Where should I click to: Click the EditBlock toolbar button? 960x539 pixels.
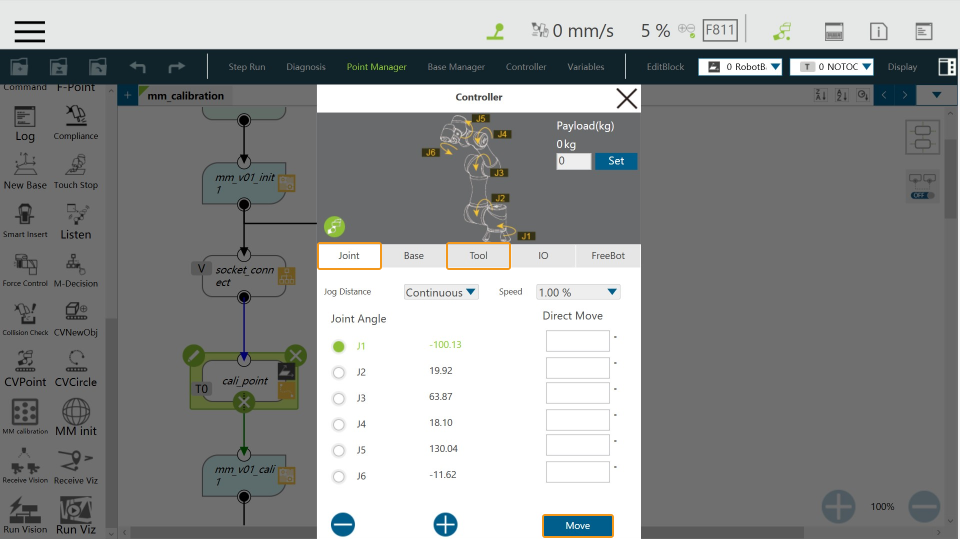pyautogui.click(x=665, y=67)
